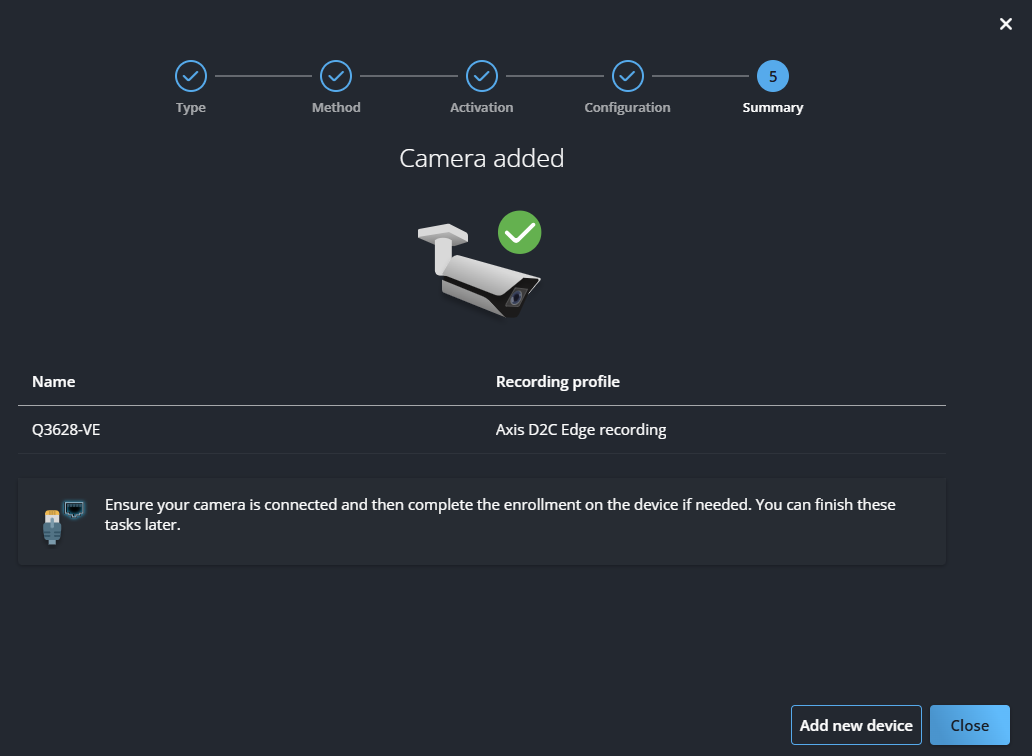The width and height of the screenshot is (1032, 756).
Task: Click the green success checkmark badge
Action: pos(519,233)
